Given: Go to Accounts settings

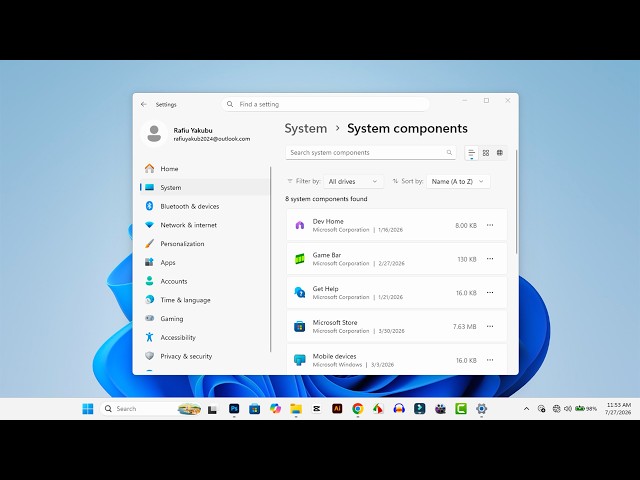Looking at the screenshot, I should click(x=204, y=281).
